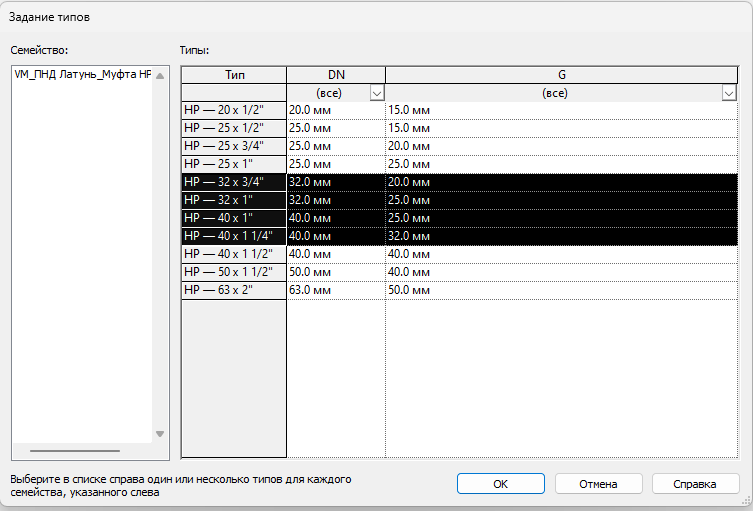The image size is (753, 511).
Task: Click the G column header
Action: tap(561, 75)
